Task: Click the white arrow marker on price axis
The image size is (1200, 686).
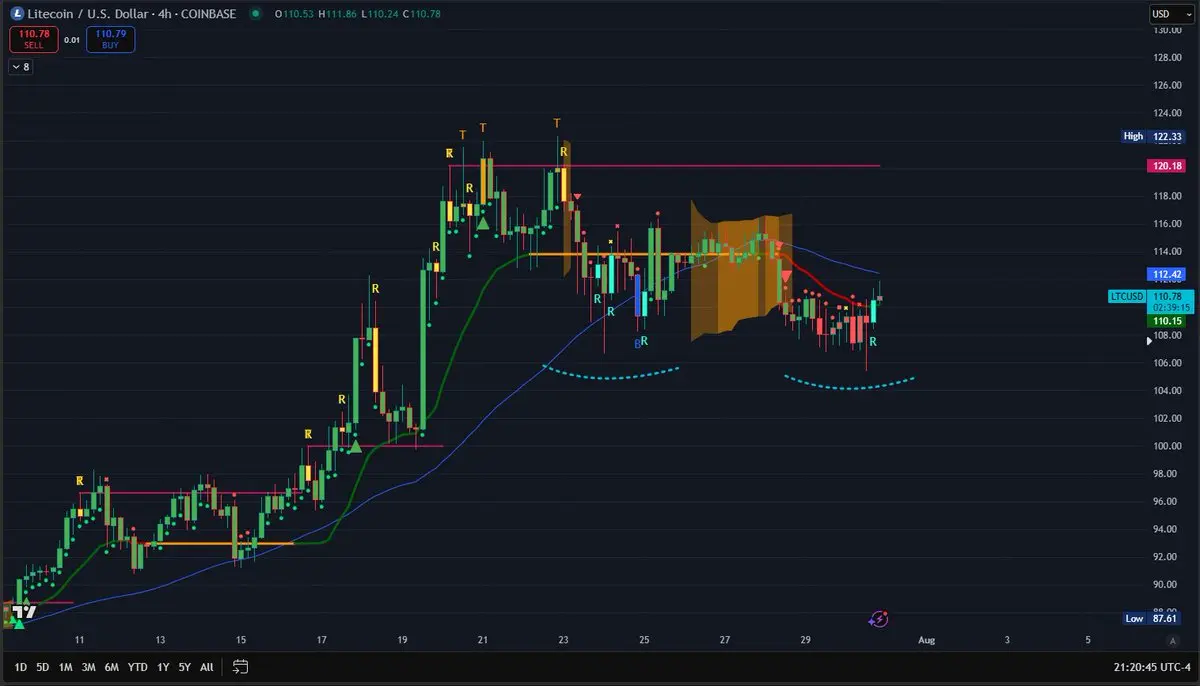Action: click(x=1148, y=341)
